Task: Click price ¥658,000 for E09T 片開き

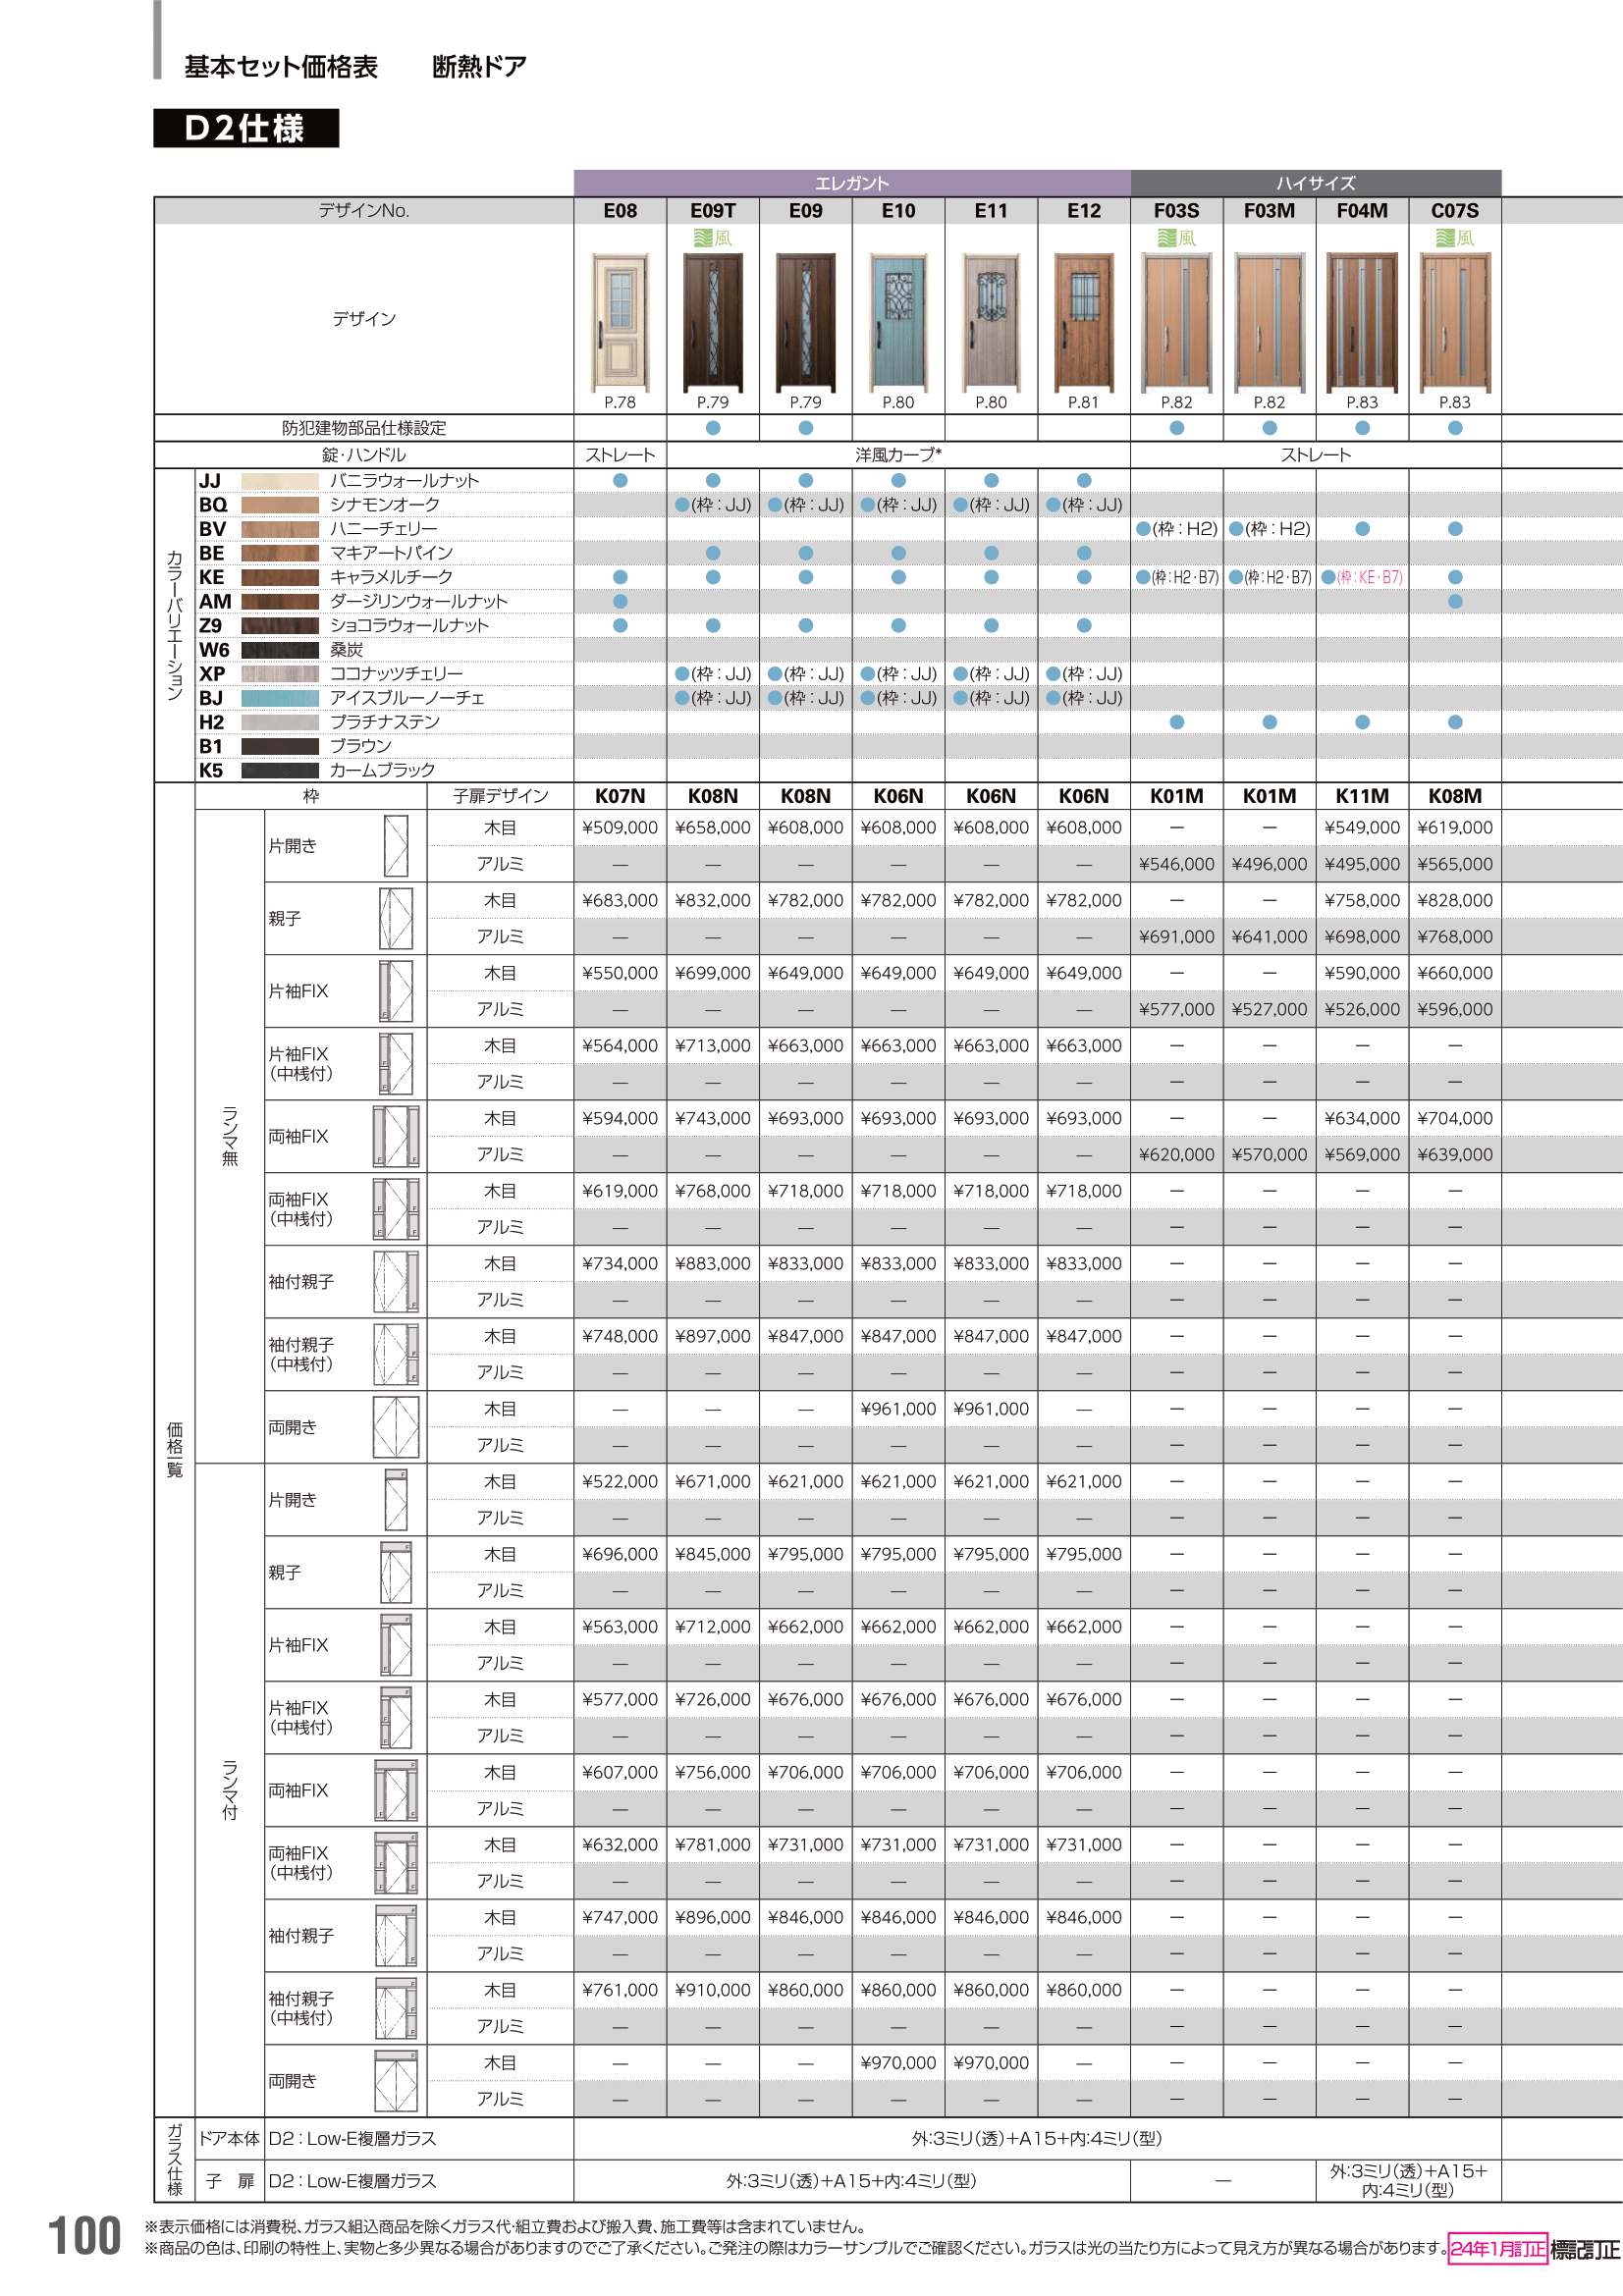Action: tap(713, 828)
